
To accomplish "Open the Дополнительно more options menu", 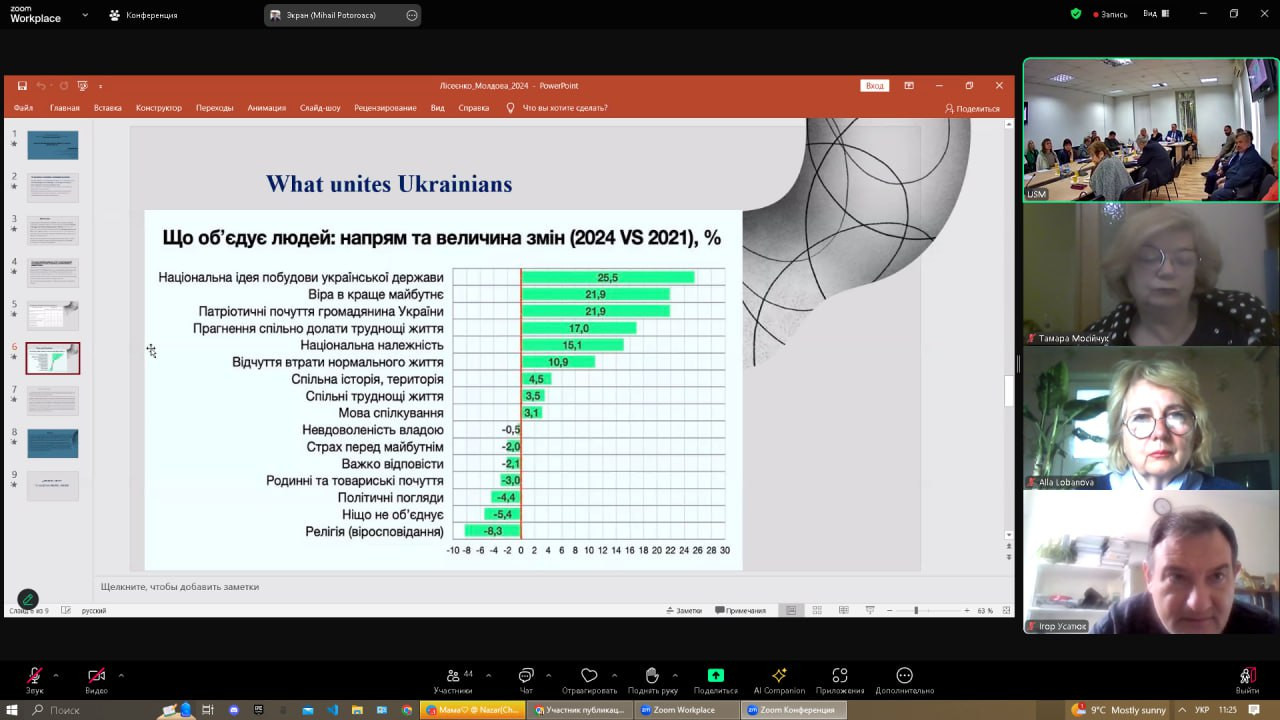I will point(904,676).
